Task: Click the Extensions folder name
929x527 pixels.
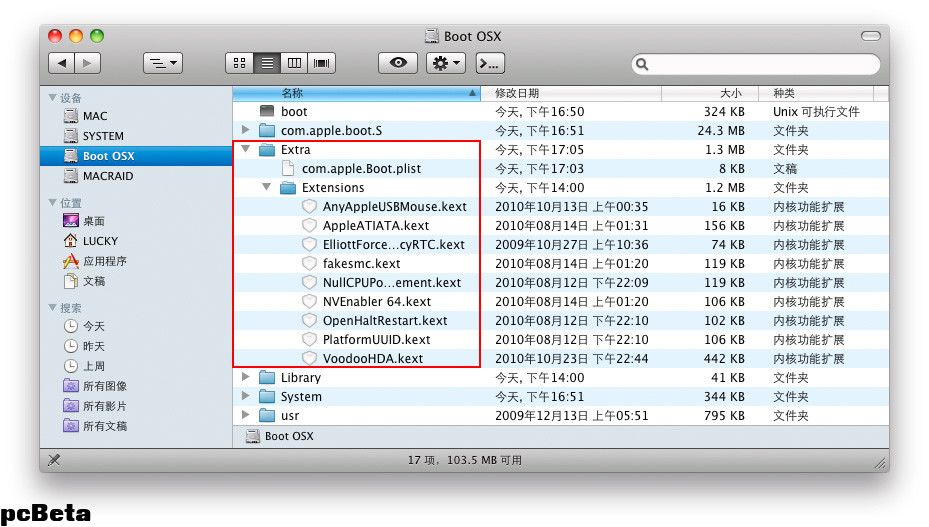Action: point(333,187)
